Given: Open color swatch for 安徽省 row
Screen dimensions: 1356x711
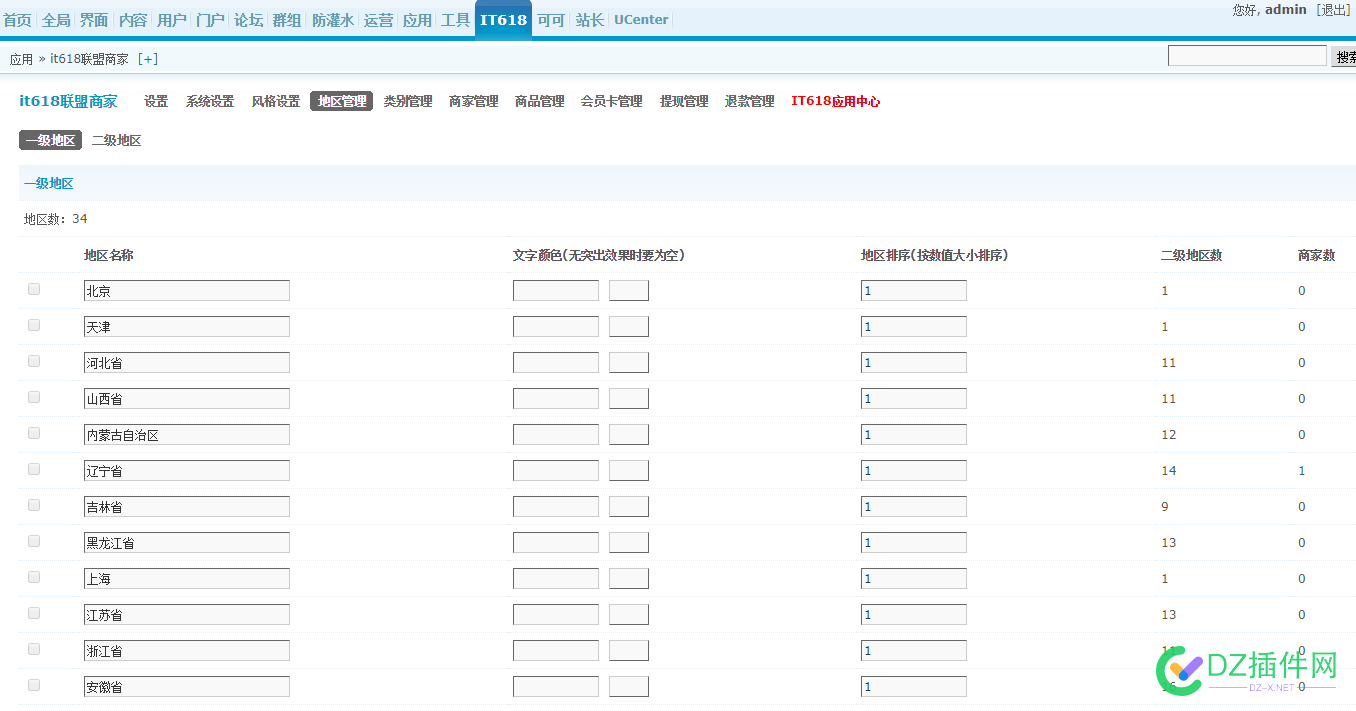Looking at the screenshot, I should click(x=629, y=686).
